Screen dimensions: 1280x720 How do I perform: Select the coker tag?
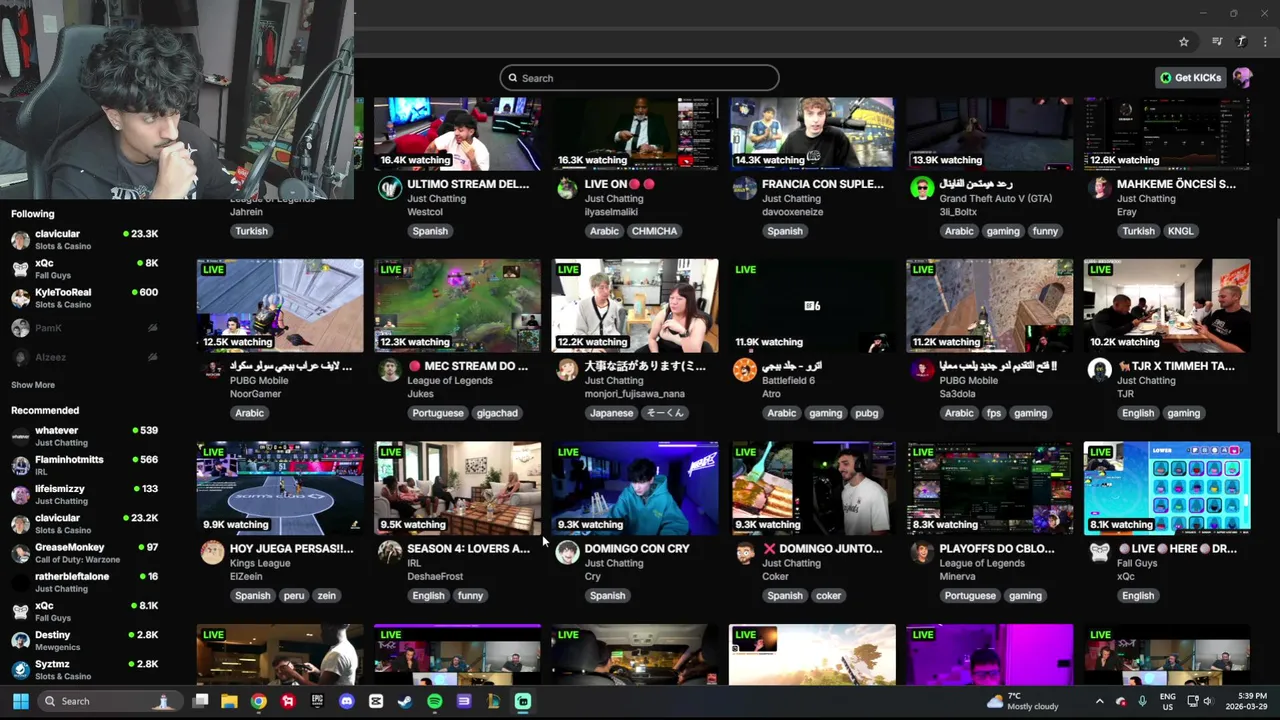click(828, 595)
